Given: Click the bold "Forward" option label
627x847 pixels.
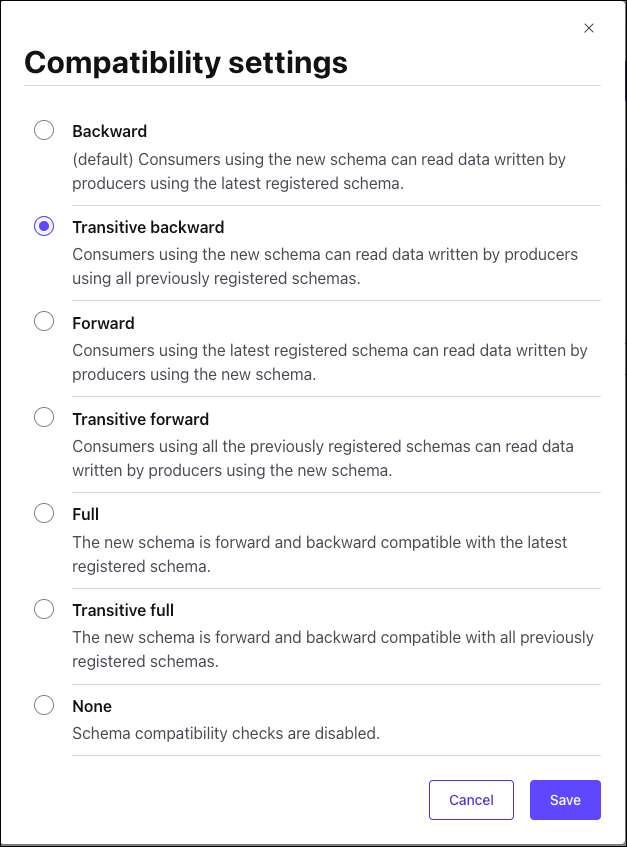Looking at the screenshot, I should click(x=103, y=323).
